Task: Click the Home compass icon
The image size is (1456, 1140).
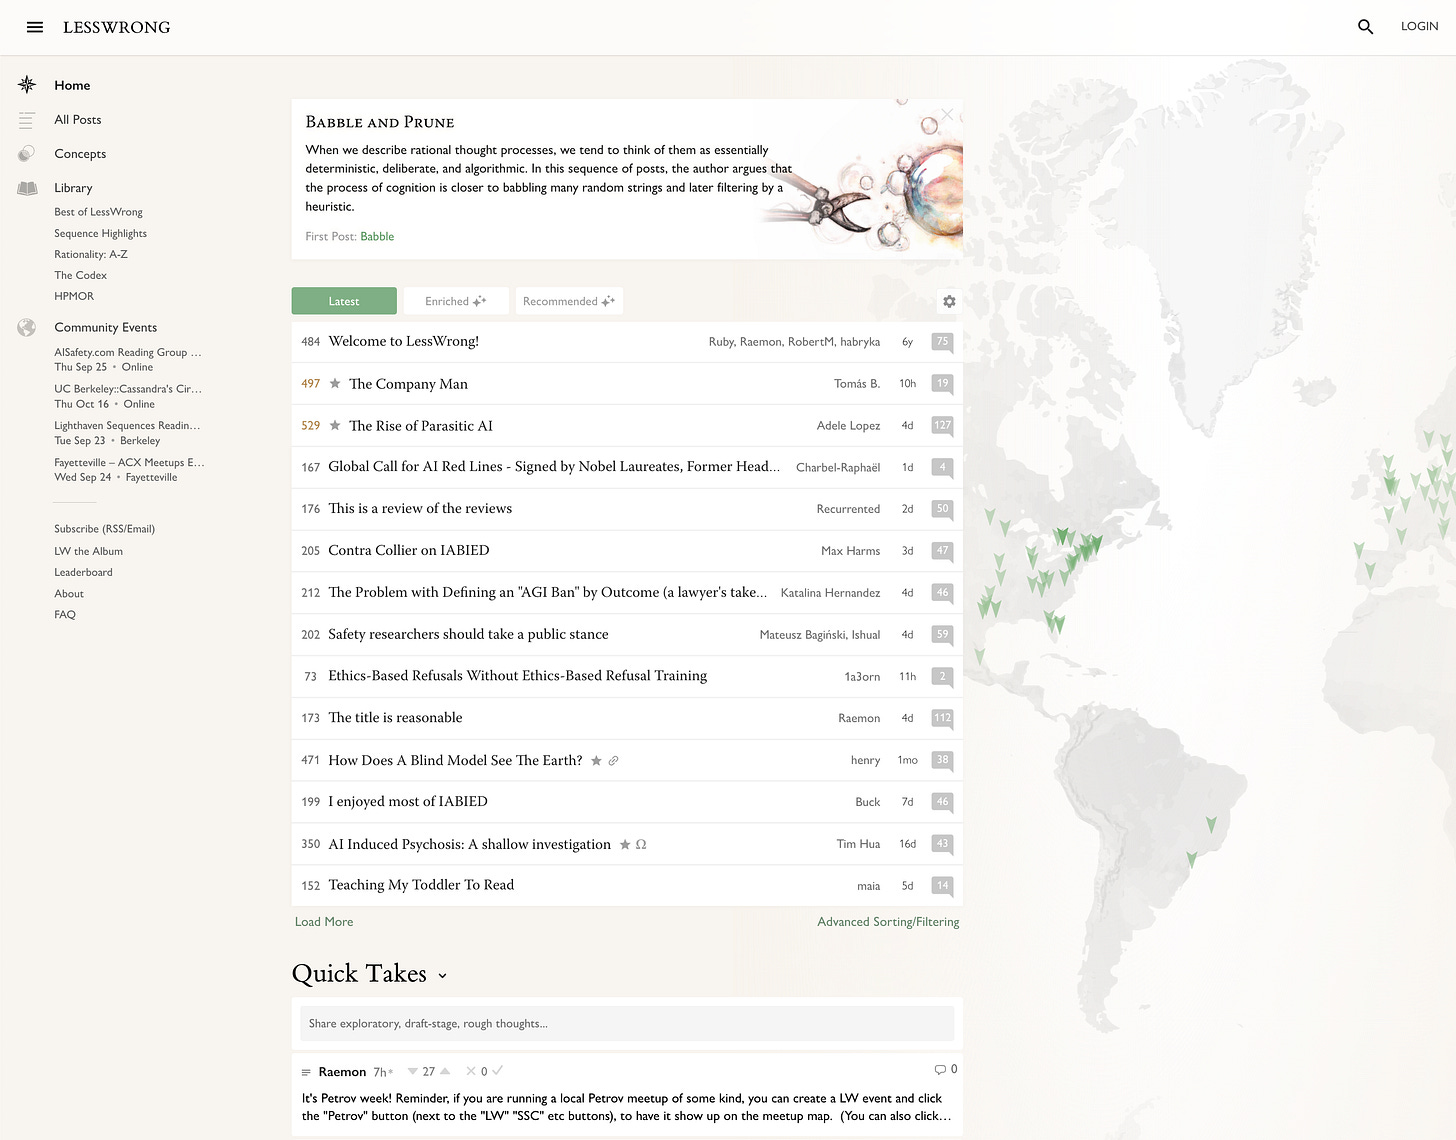Action: (x=27, y=85)
